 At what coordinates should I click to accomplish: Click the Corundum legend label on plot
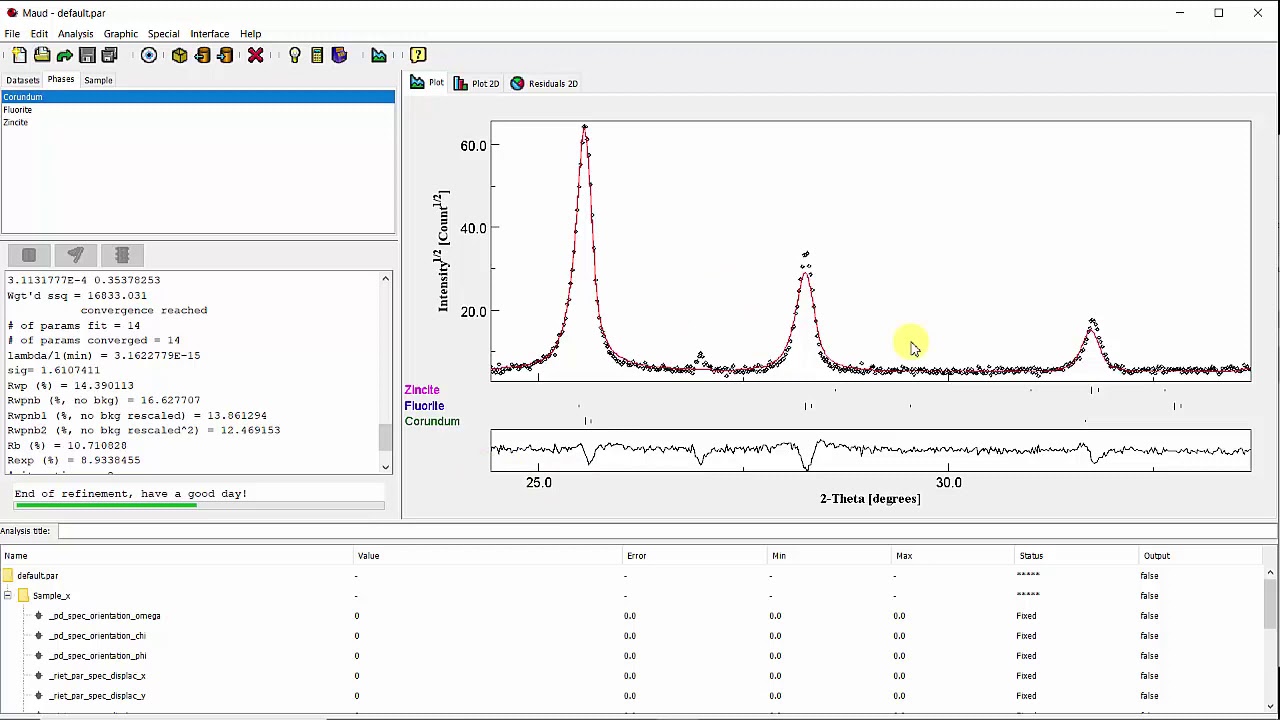(x=432, y=422)
